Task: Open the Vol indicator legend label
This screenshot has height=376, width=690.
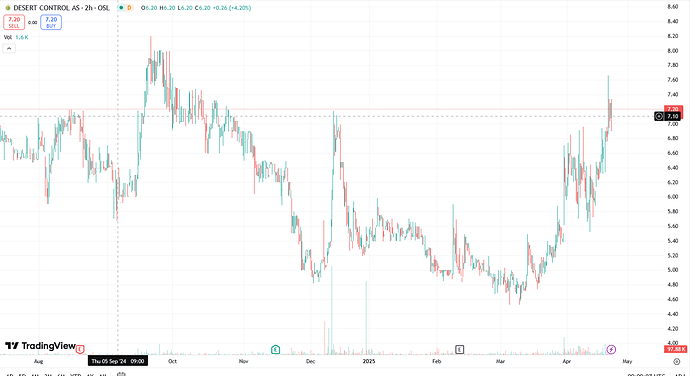Action: 8,37
